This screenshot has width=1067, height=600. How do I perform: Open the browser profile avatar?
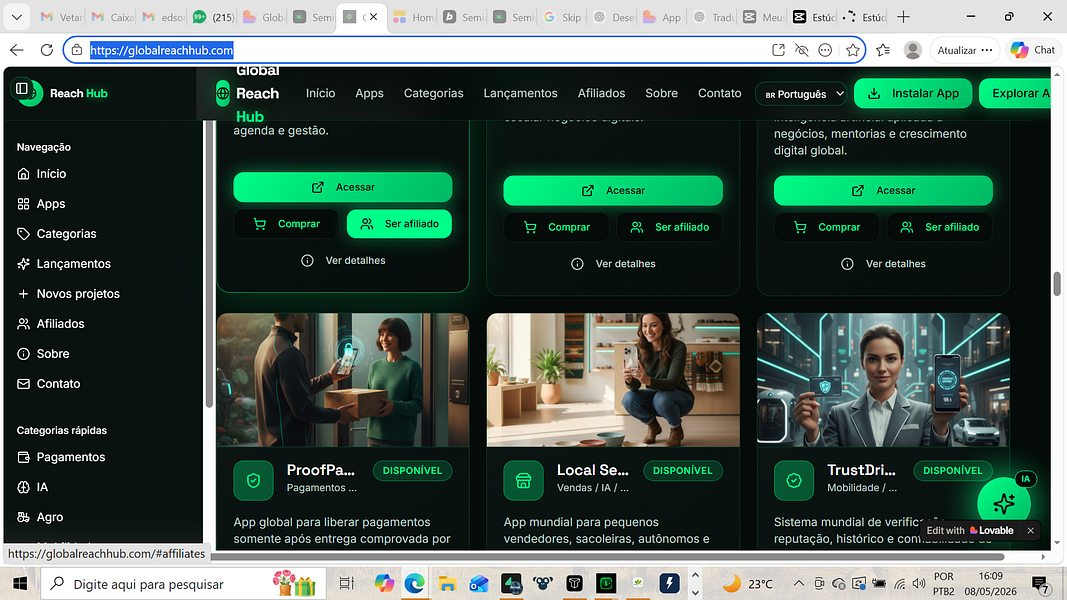(913, 50)
